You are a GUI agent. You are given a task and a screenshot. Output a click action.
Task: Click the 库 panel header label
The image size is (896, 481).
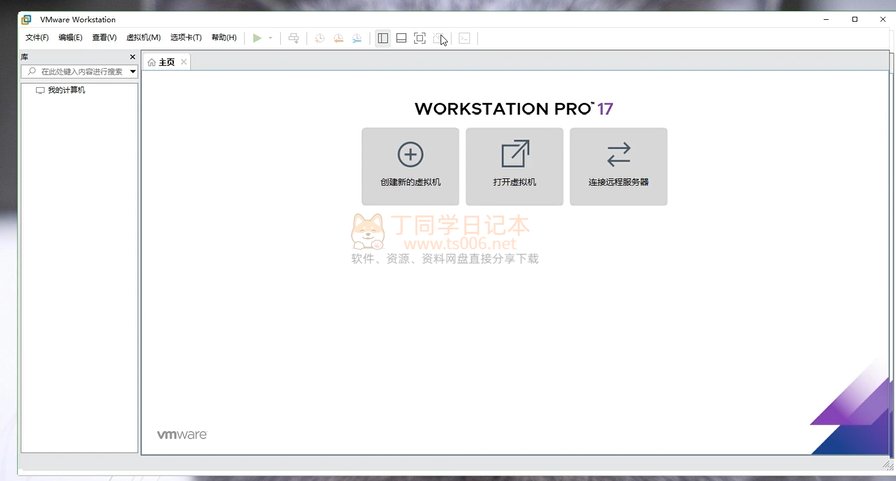click(25, 57)
